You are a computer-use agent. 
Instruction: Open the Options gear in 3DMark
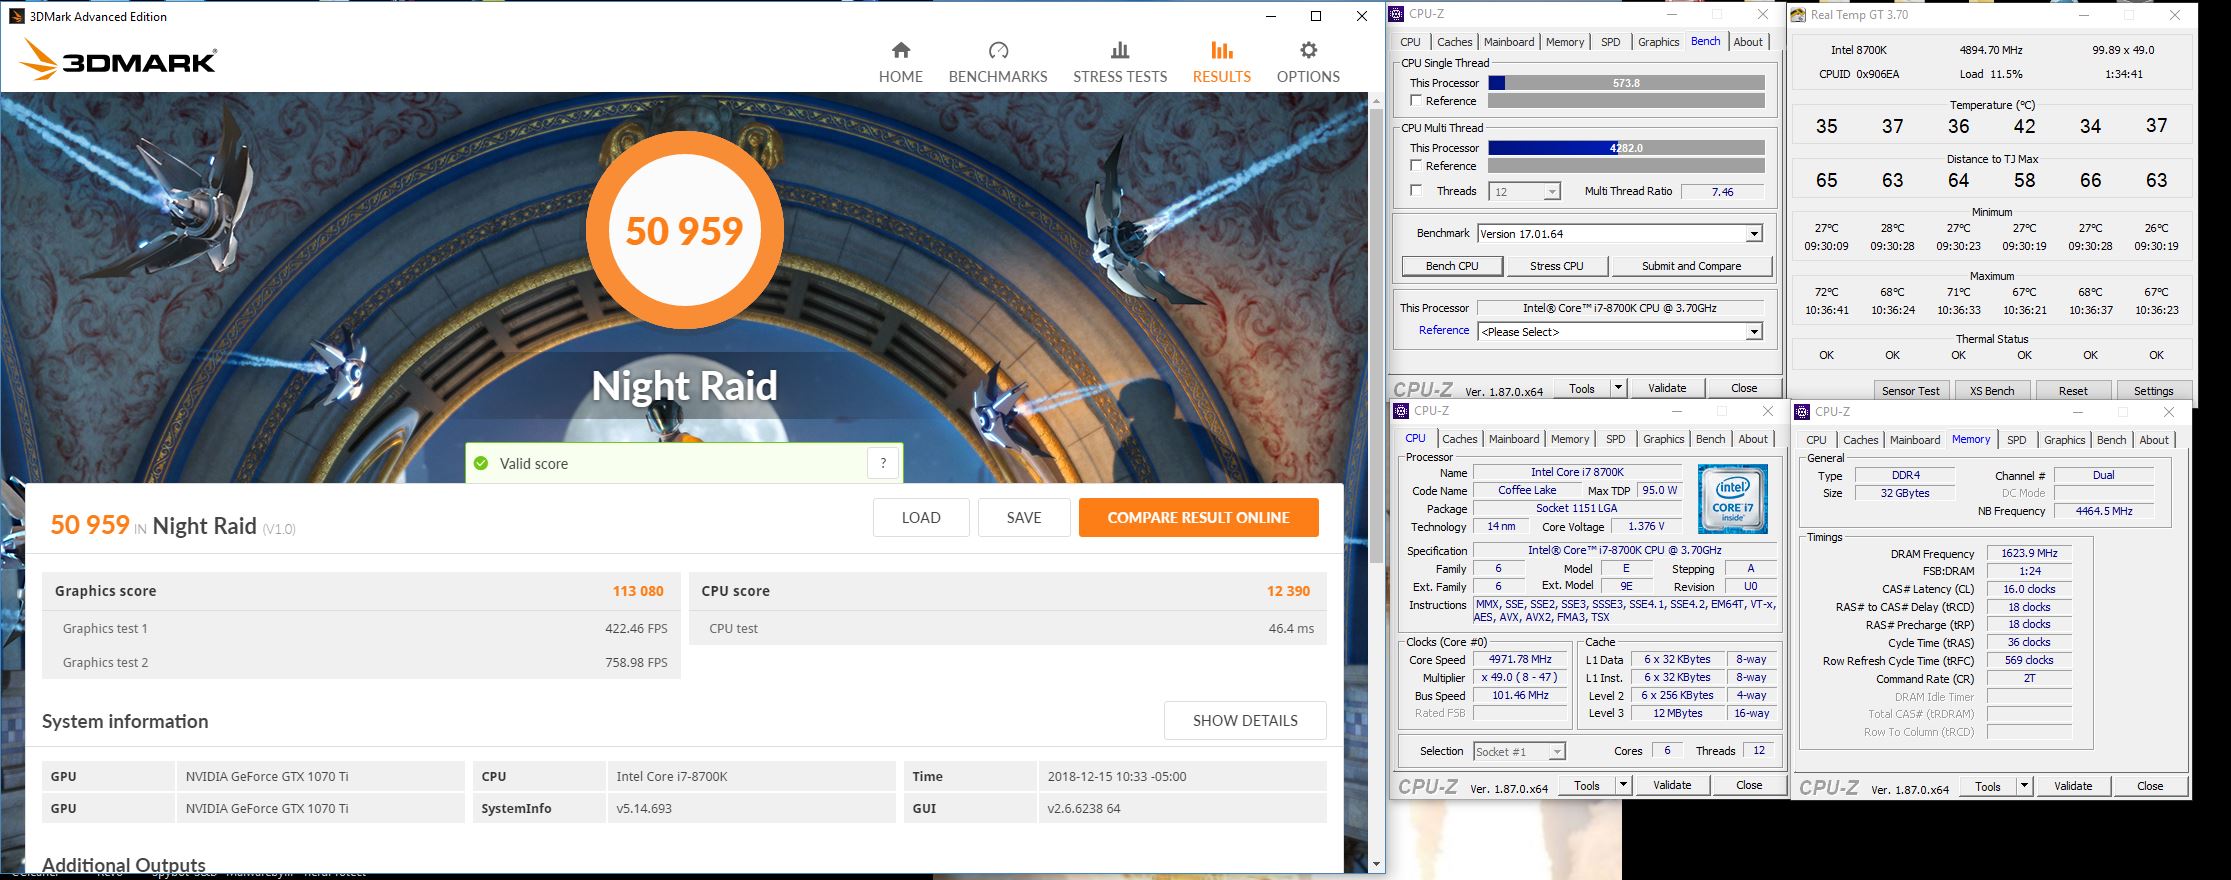(1308, 50)
